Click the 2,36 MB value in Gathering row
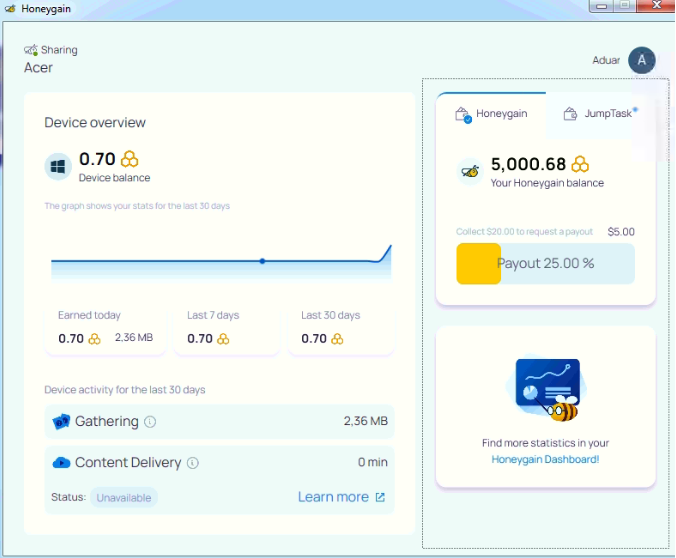Image resolution: width=676 pixels, height=558 pixels. [x=366, y=421]
